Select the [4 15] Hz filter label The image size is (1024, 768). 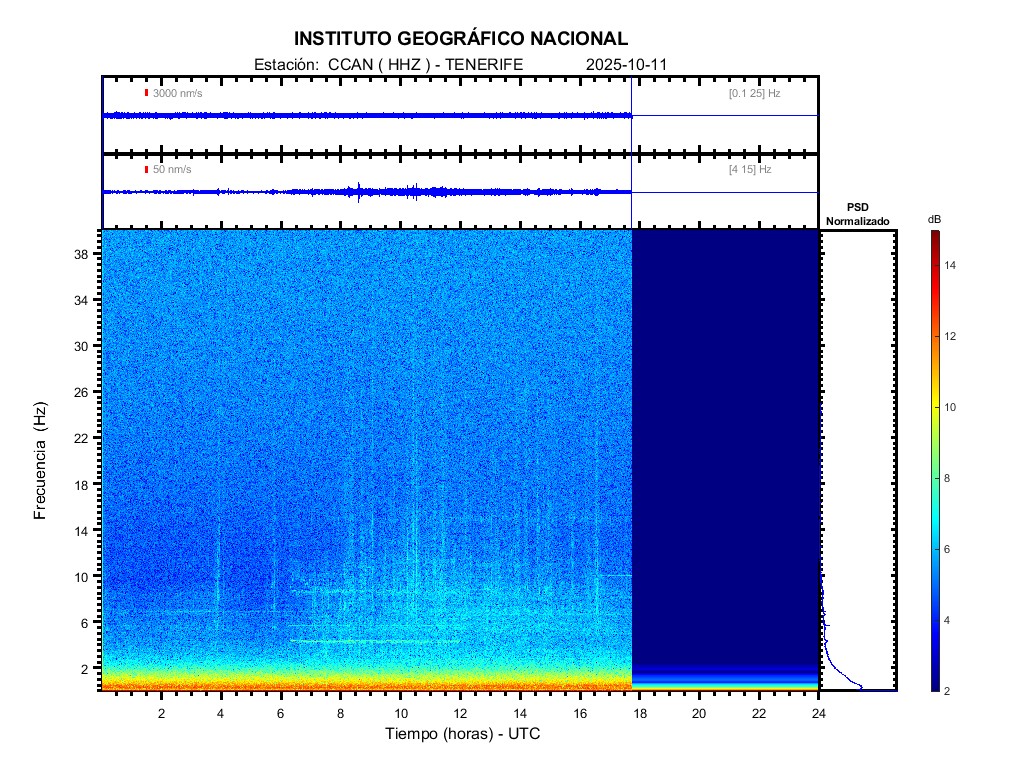750,170
